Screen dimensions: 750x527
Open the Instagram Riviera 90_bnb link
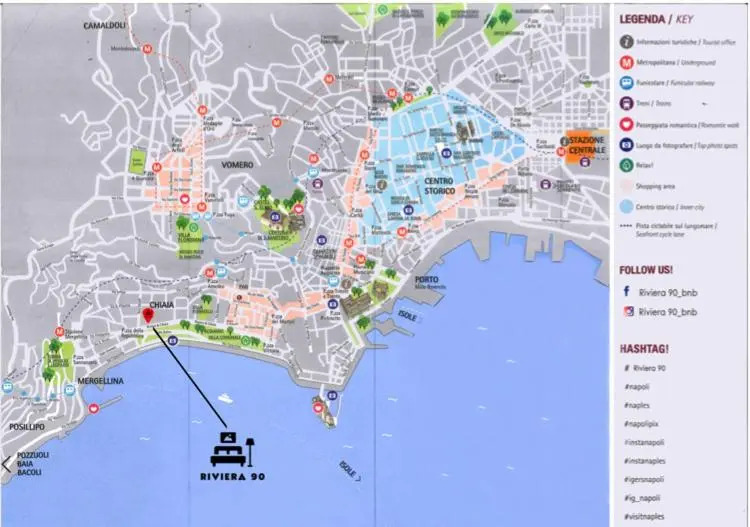point(665,311)
